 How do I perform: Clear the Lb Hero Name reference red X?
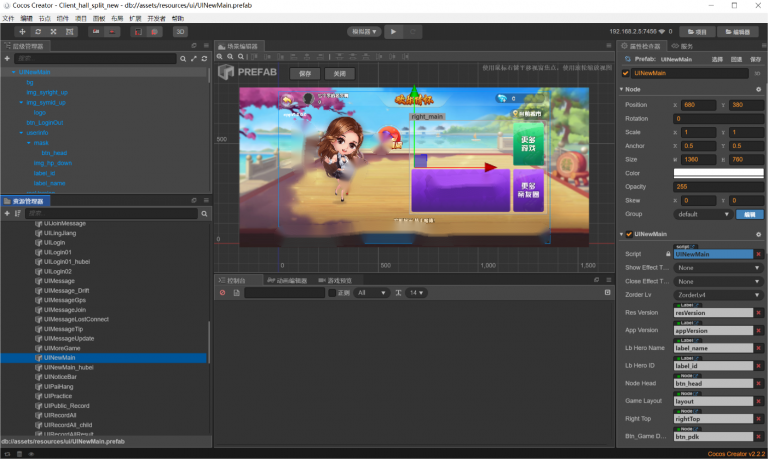[x=759, y=348]
